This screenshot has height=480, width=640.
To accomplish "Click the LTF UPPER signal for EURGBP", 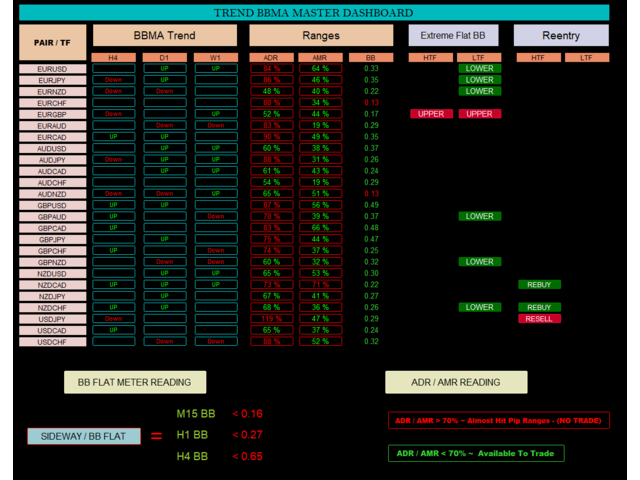I will click(480, 114).
